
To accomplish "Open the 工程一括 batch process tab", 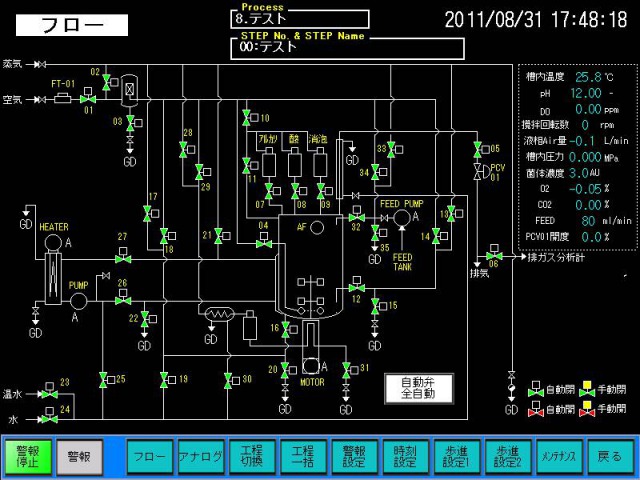I will pos(303,457).
